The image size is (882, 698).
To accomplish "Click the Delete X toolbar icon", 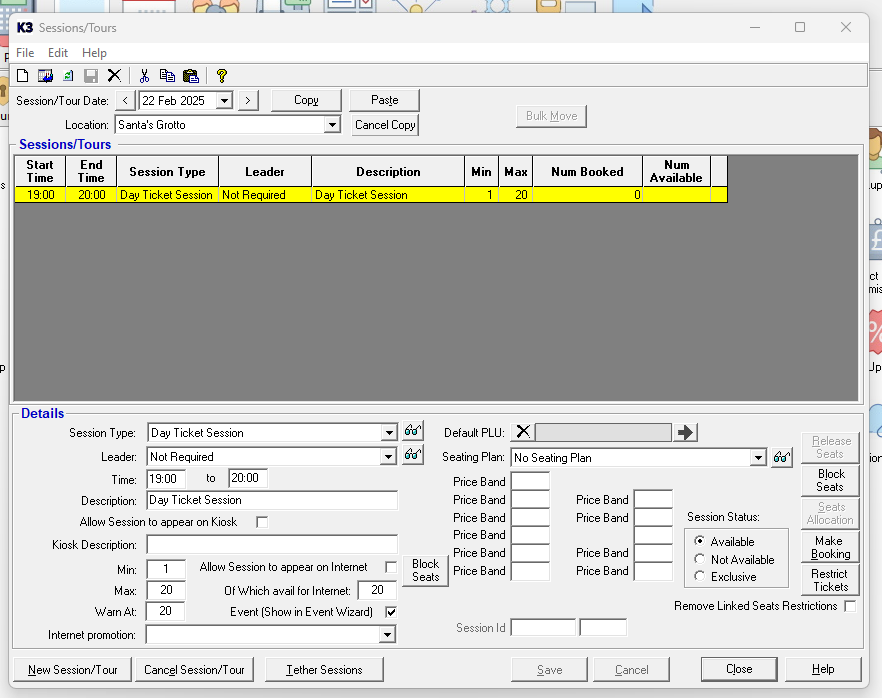I will coord(114,76).
